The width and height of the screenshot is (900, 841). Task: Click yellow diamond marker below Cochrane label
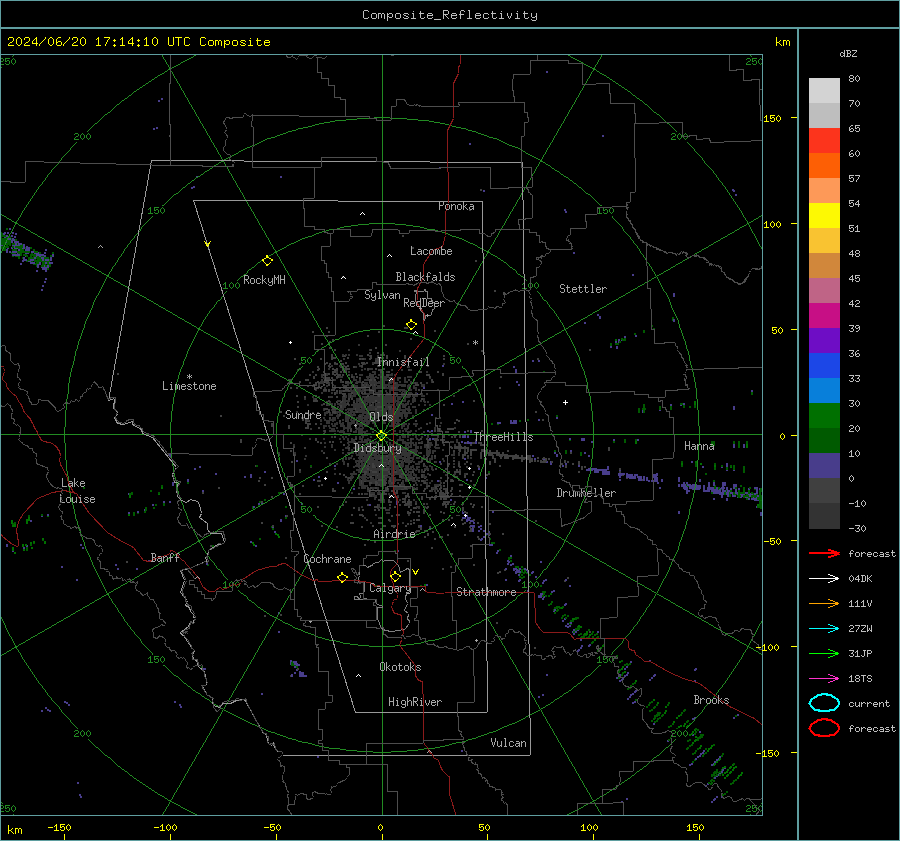click(x=342, y=577)
